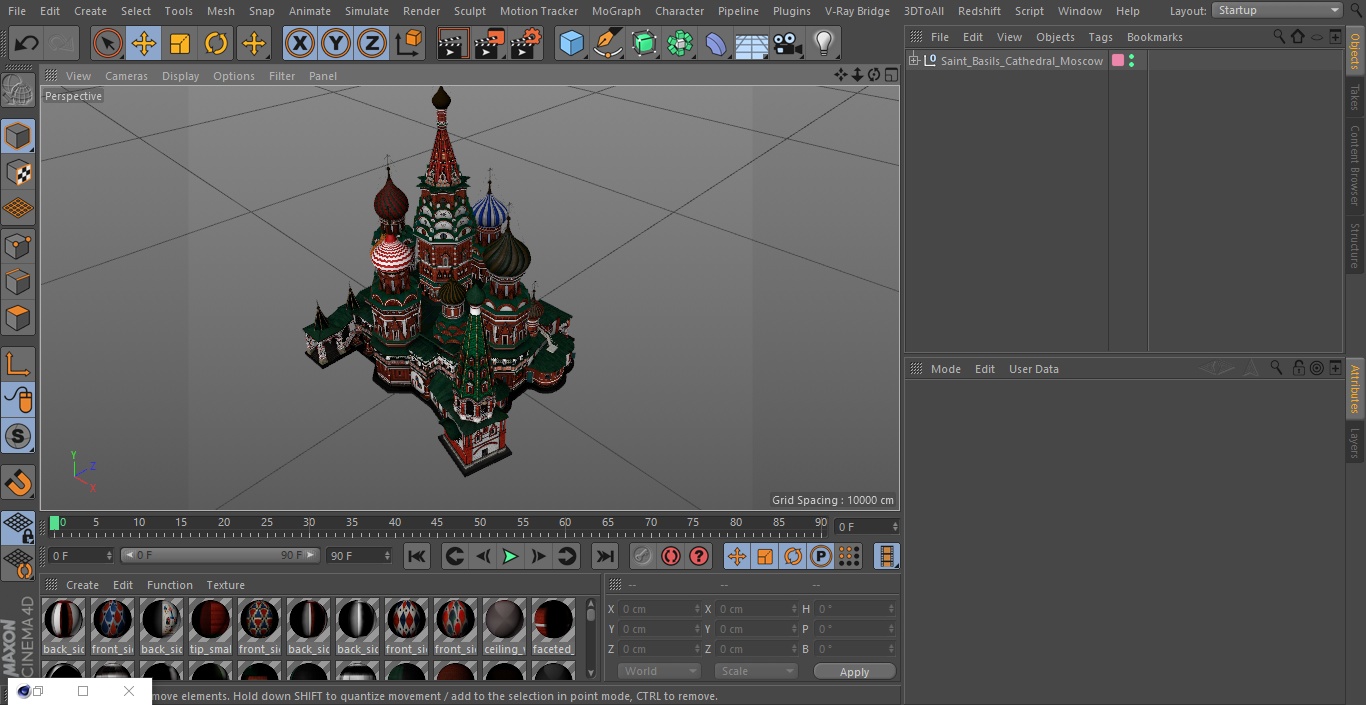Expand Saint_Basils_Cathedral_Moscow object tree
Viewport: 1366px width, 705px height.
[913, 61]
